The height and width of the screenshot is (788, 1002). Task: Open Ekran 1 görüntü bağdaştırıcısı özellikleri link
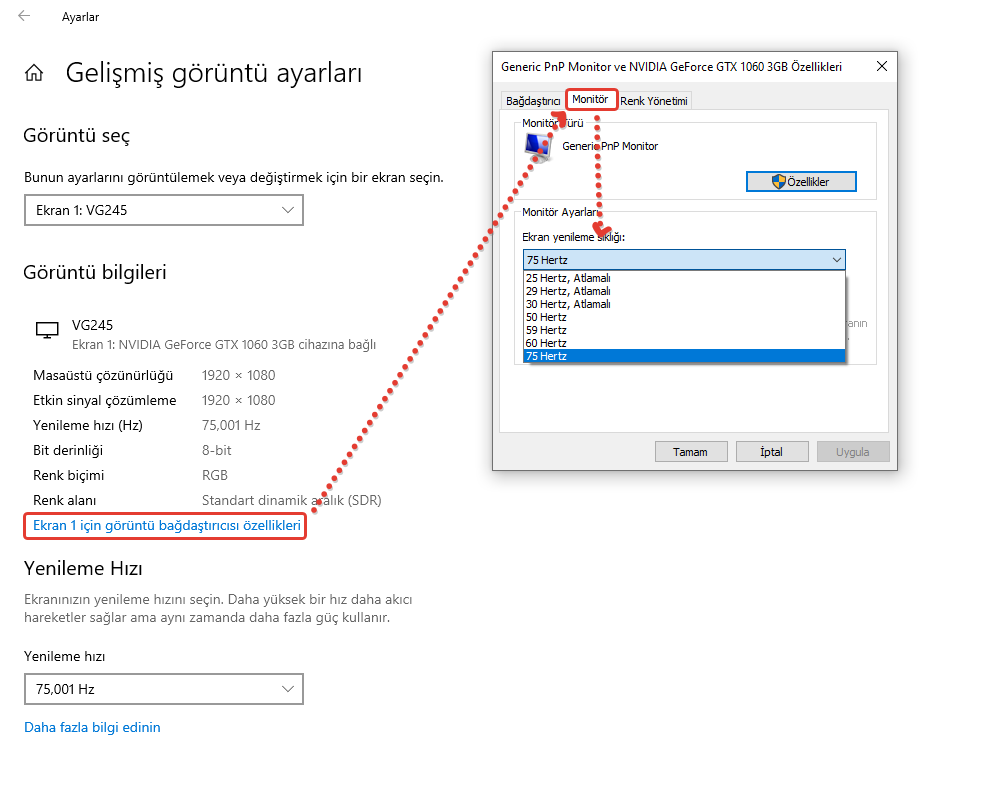(x=166, y=525)
